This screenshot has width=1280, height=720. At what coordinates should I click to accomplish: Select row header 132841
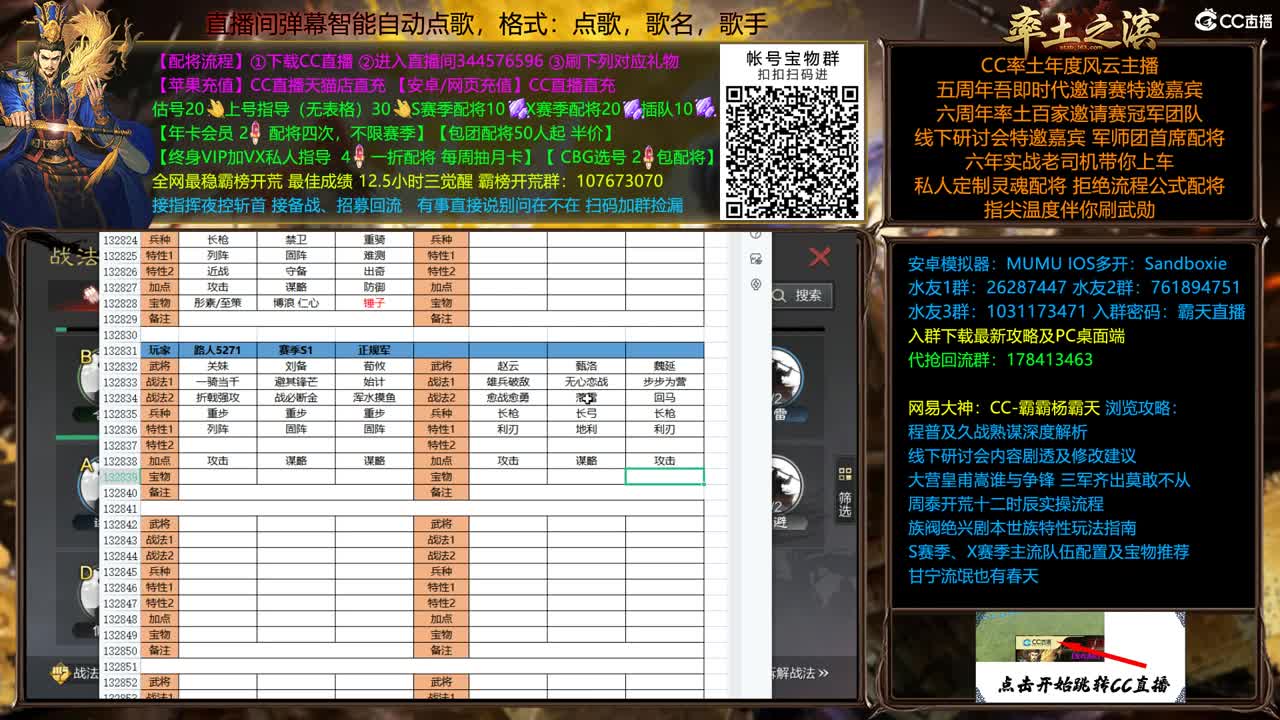pos(120,508)
